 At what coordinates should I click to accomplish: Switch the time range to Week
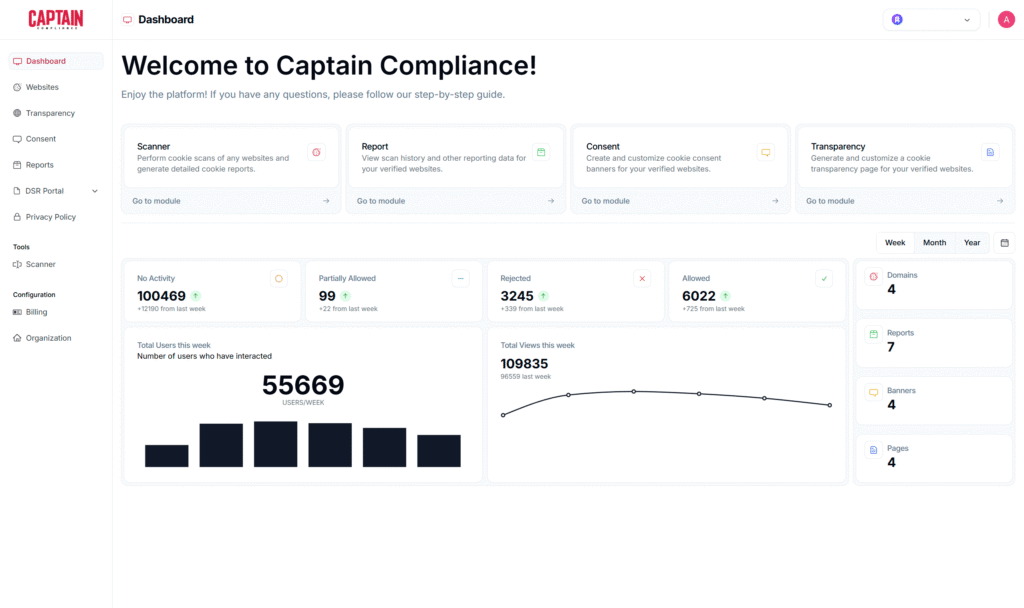(895, 243)
